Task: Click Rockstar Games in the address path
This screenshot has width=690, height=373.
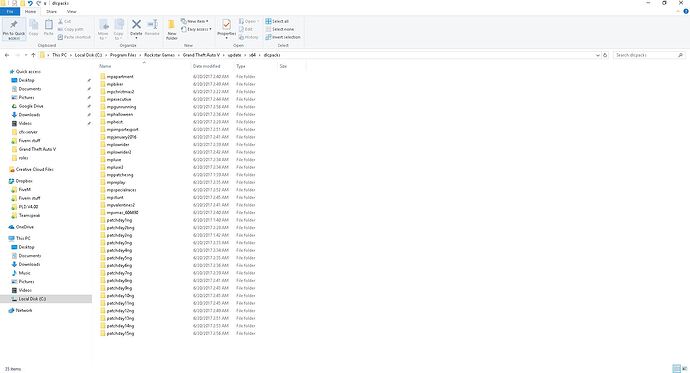Action: (159, 55)
